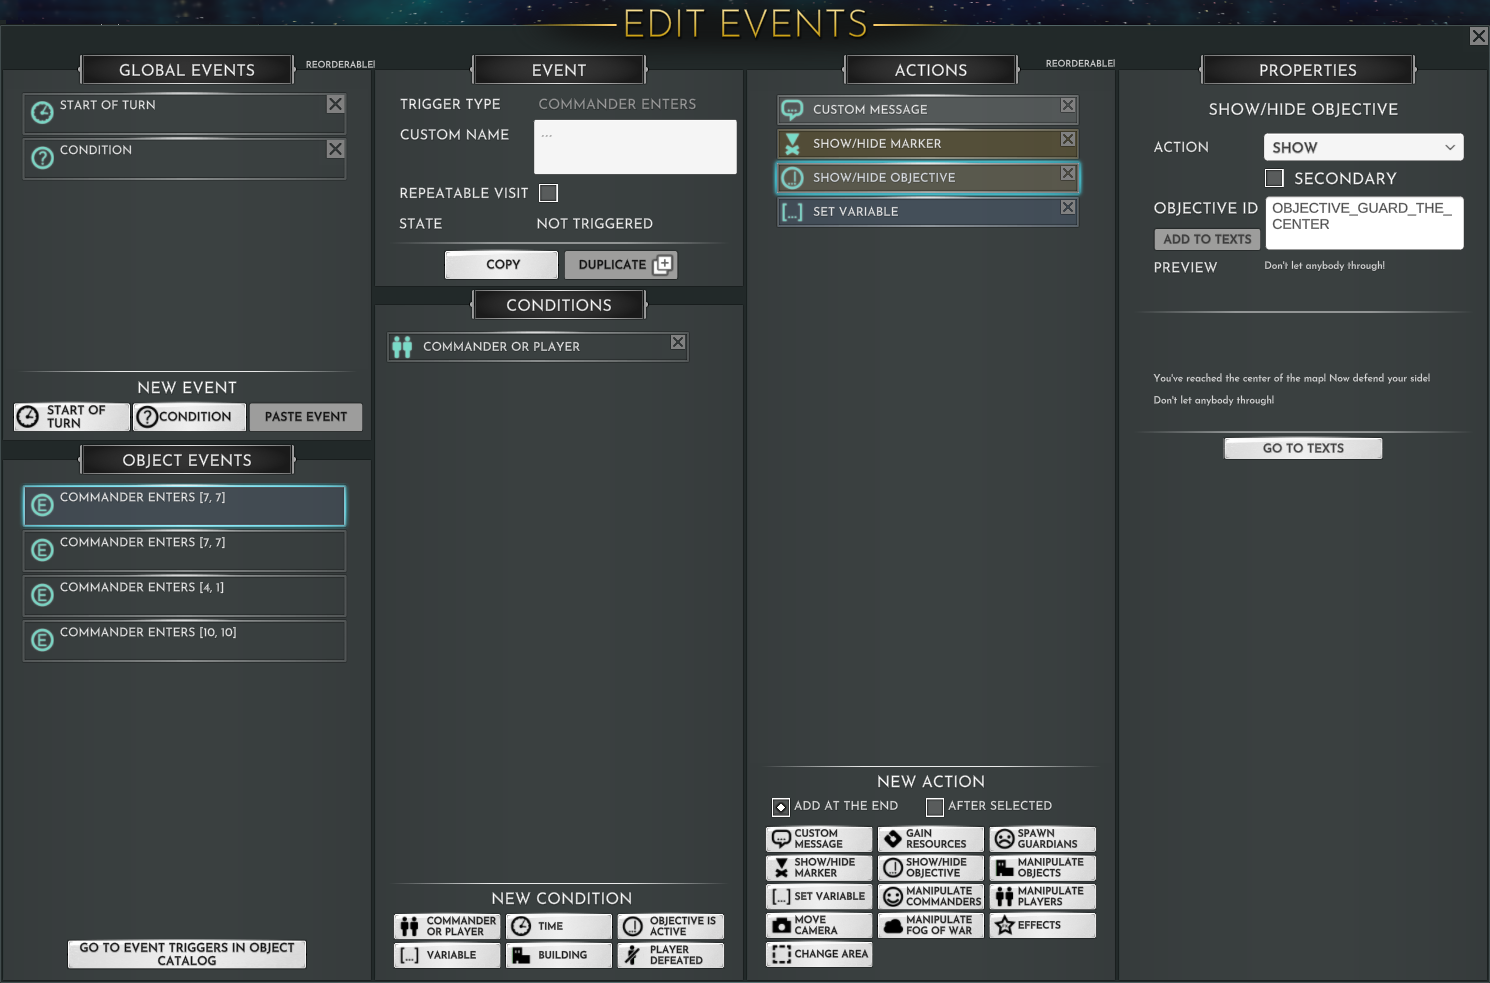Click the Custom Name text field
The image size is (1490, 983).
pyautogui.click(x=635, y=147)
